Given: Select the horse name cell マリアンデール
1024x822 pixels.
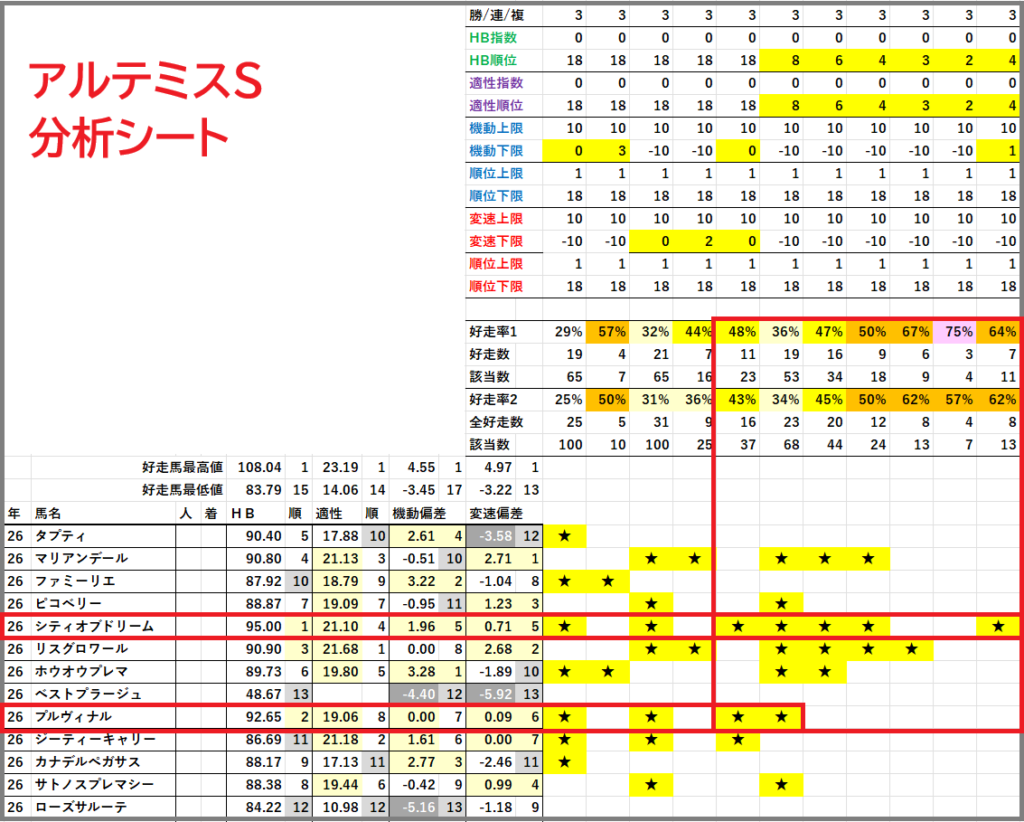Looking at the screenshot, I should pyautogui.click(x=103, y=558).
